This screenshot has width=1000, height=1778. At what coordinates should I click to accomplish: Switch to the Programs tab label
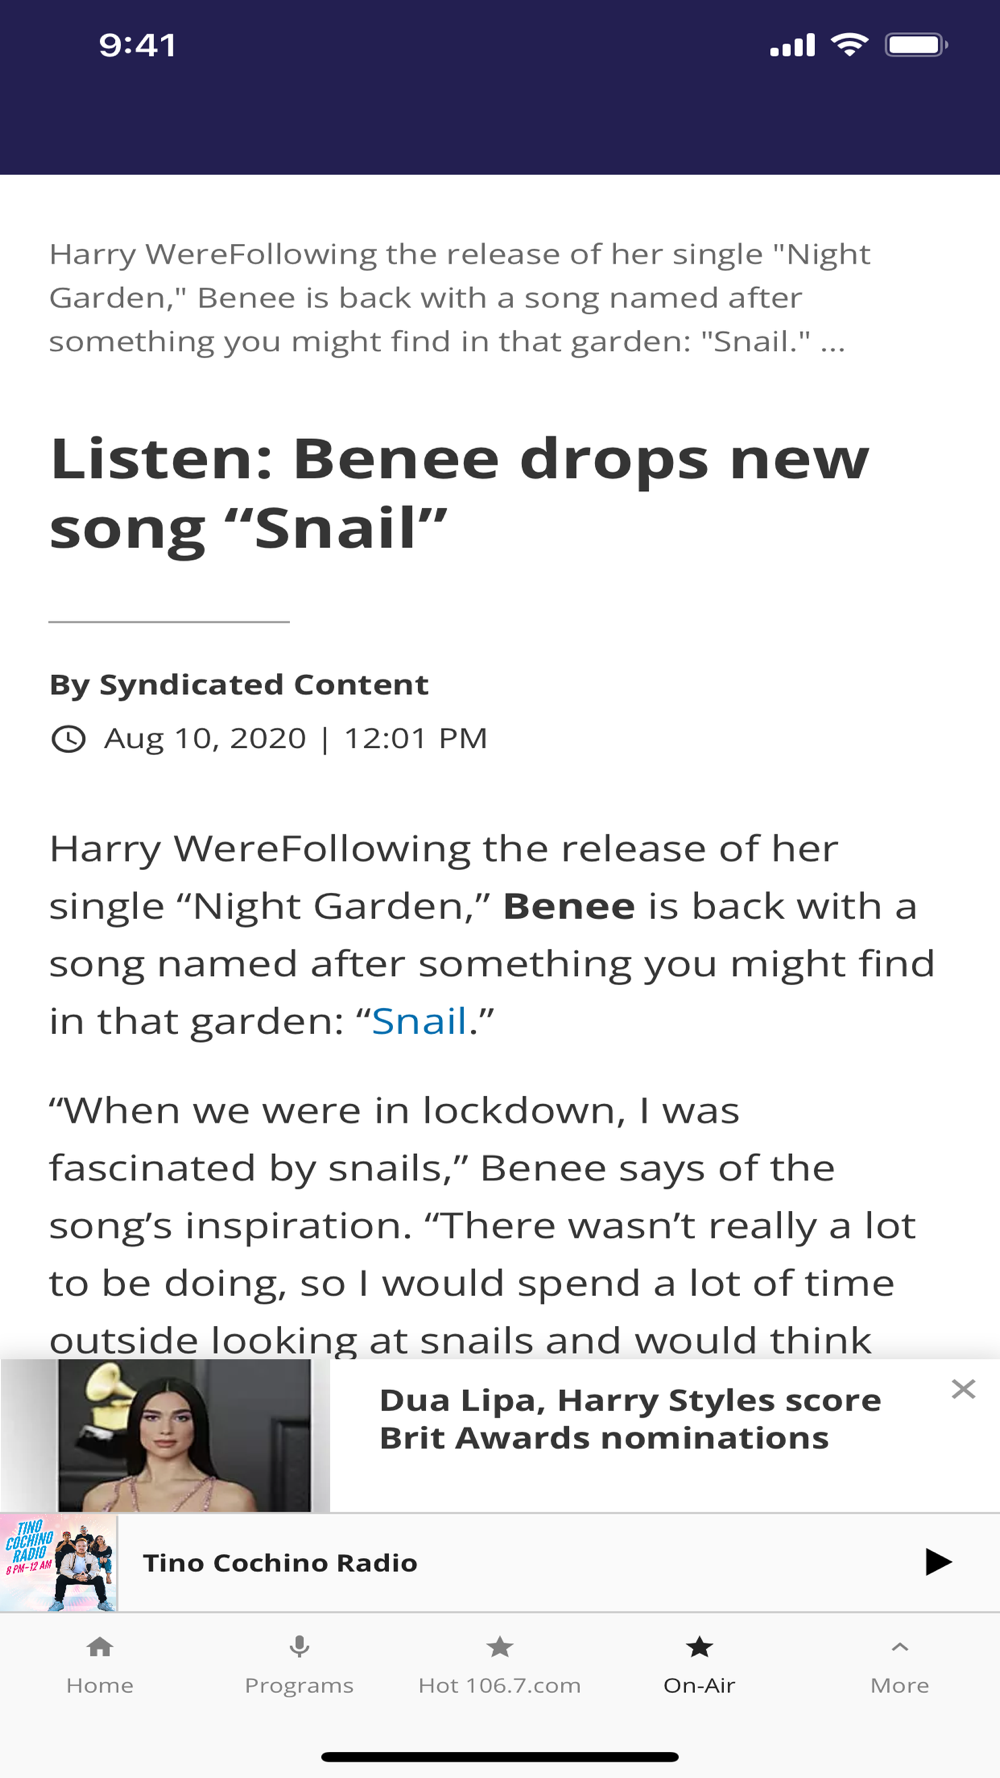point(299,1686)
